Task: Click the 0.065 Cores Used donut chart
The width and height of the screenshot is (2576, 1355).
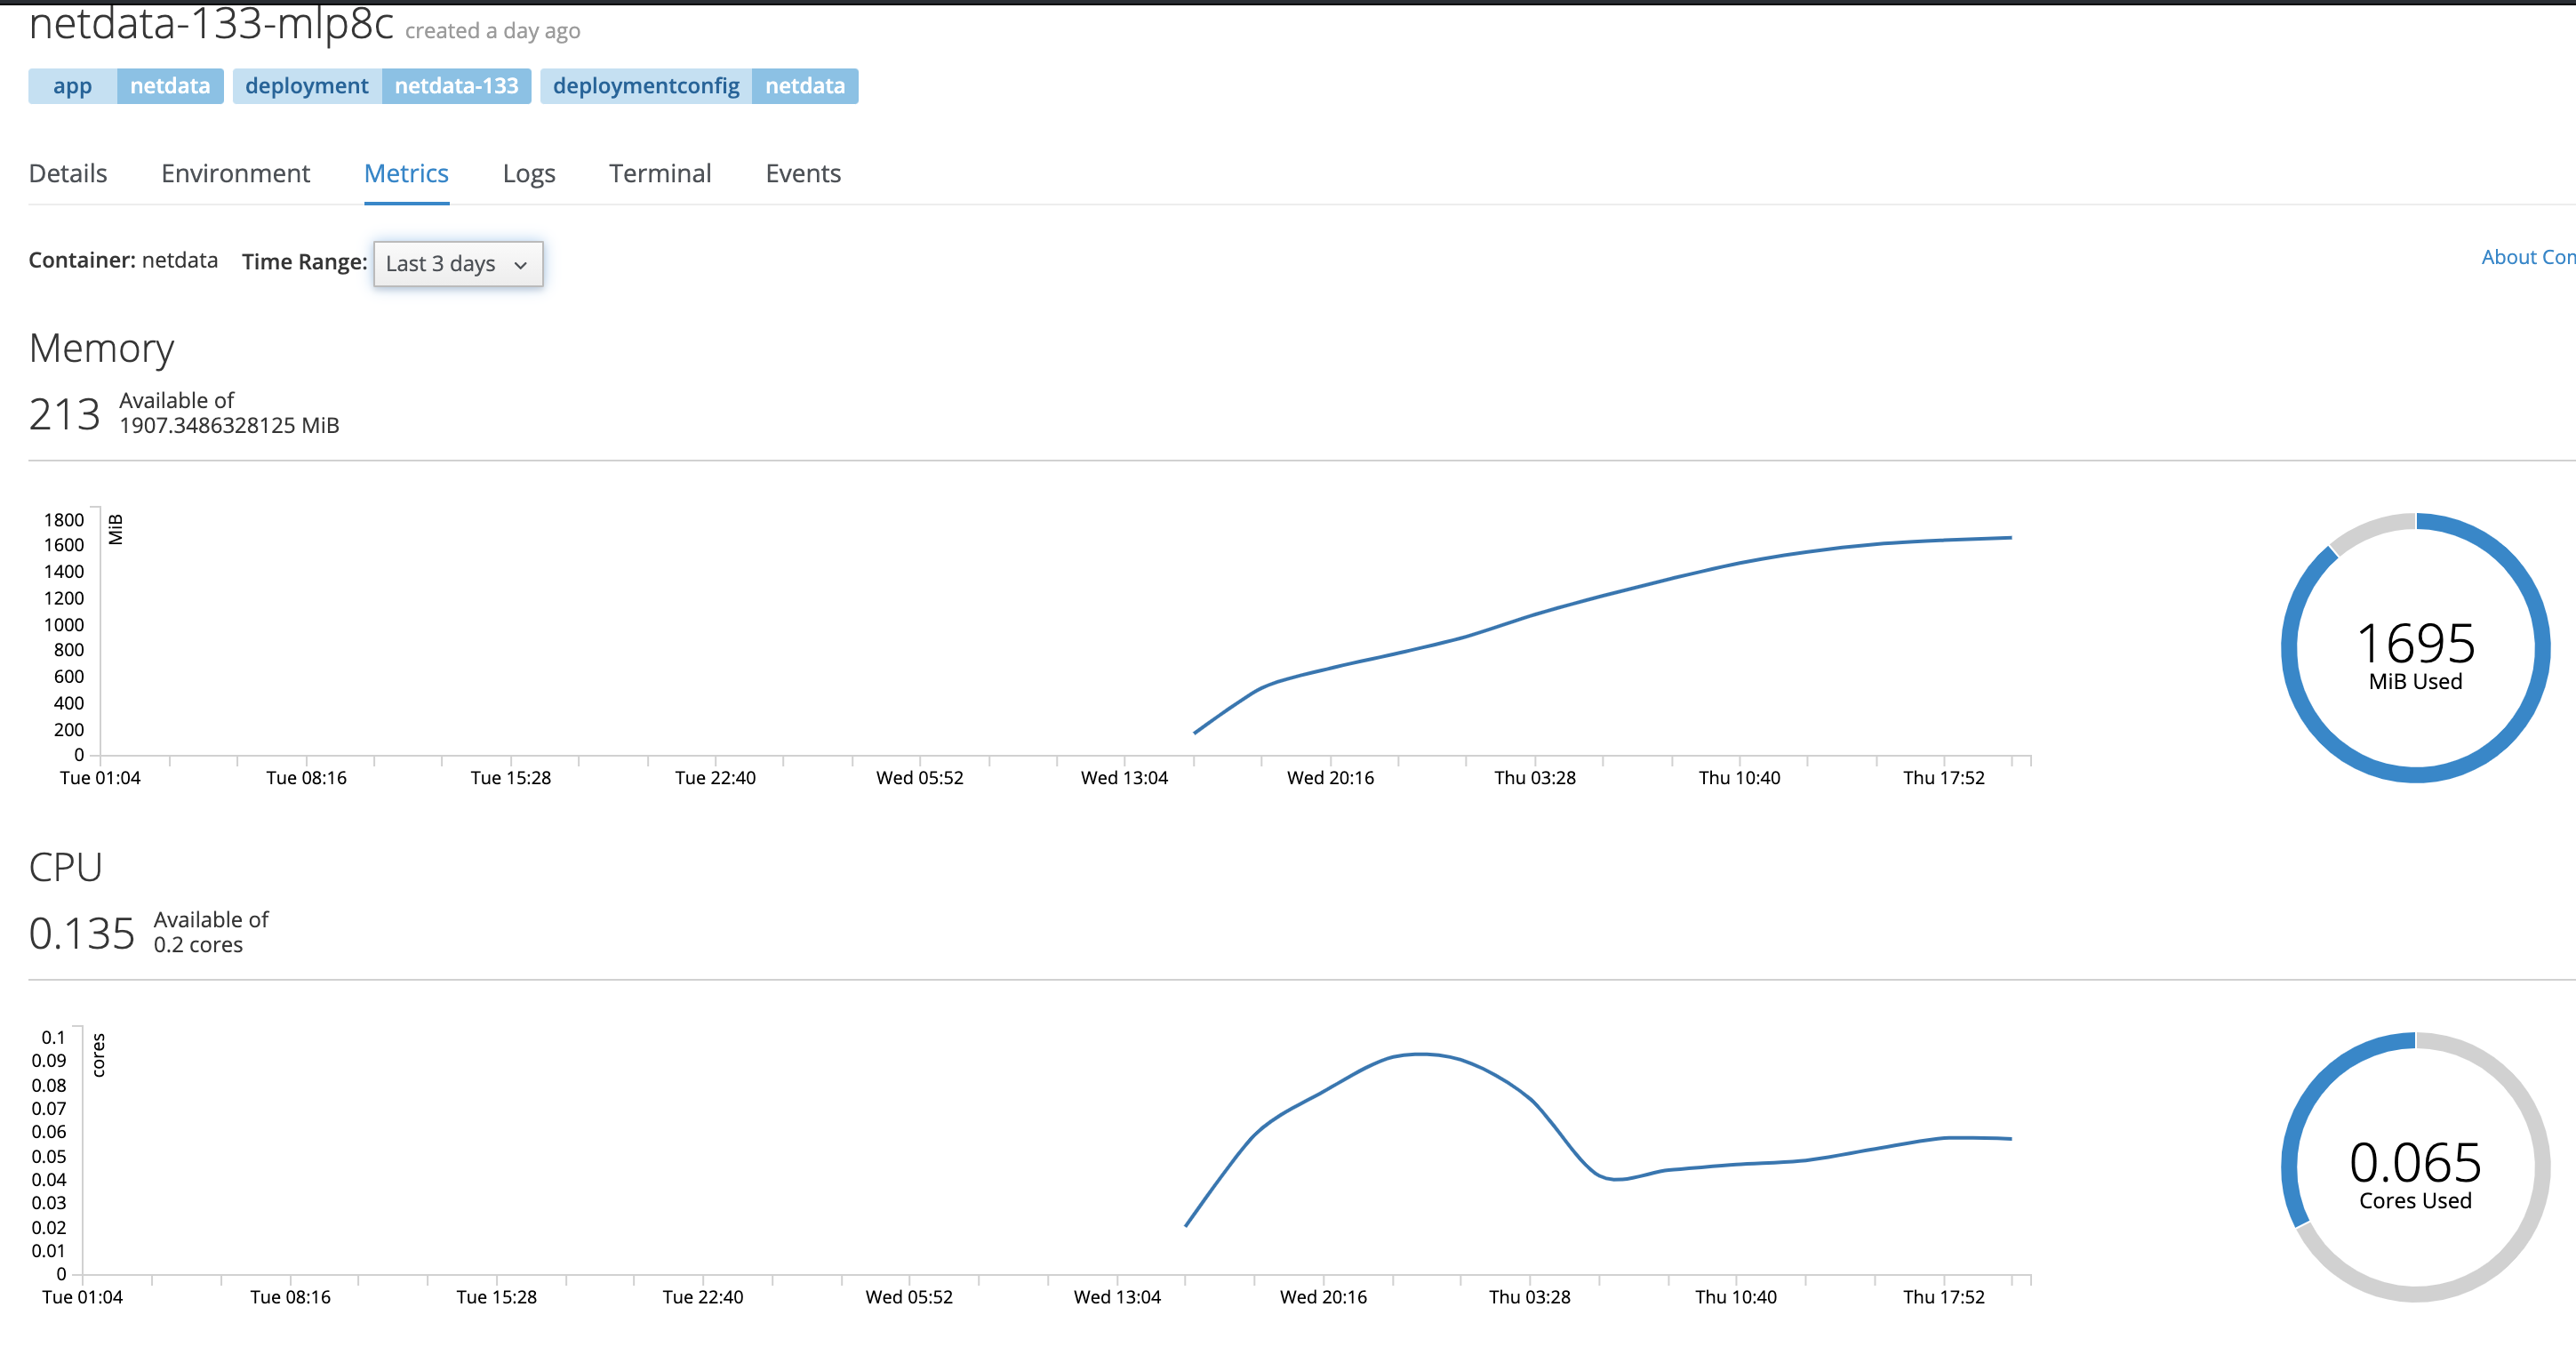Action: point(2414,1167)
